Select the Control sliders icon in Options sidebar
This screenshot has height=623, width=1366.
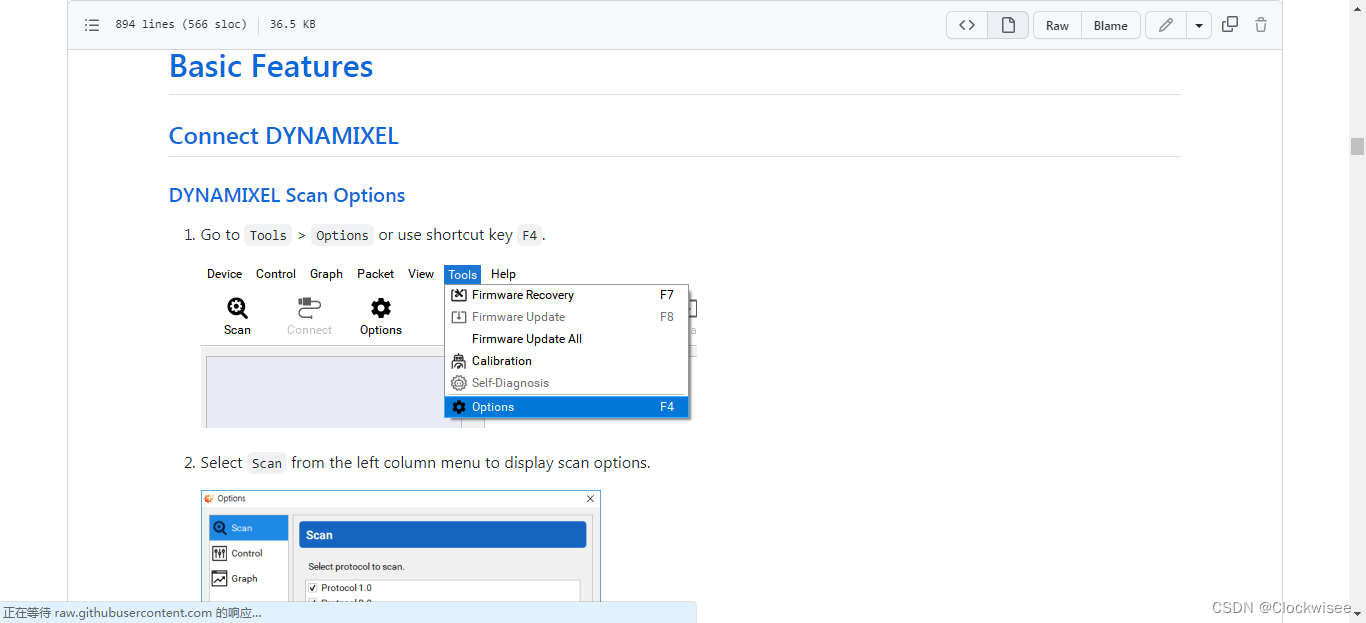tap(221, 553)
